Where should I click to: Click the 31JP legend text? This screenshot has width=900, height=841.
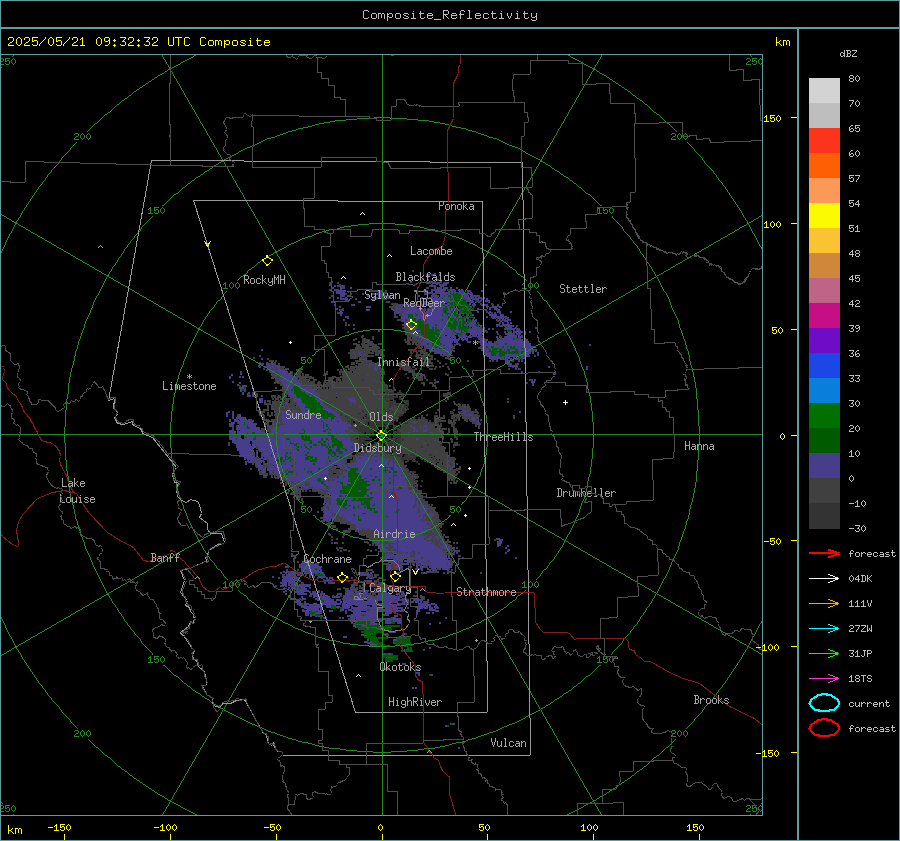tap(860, 653)
